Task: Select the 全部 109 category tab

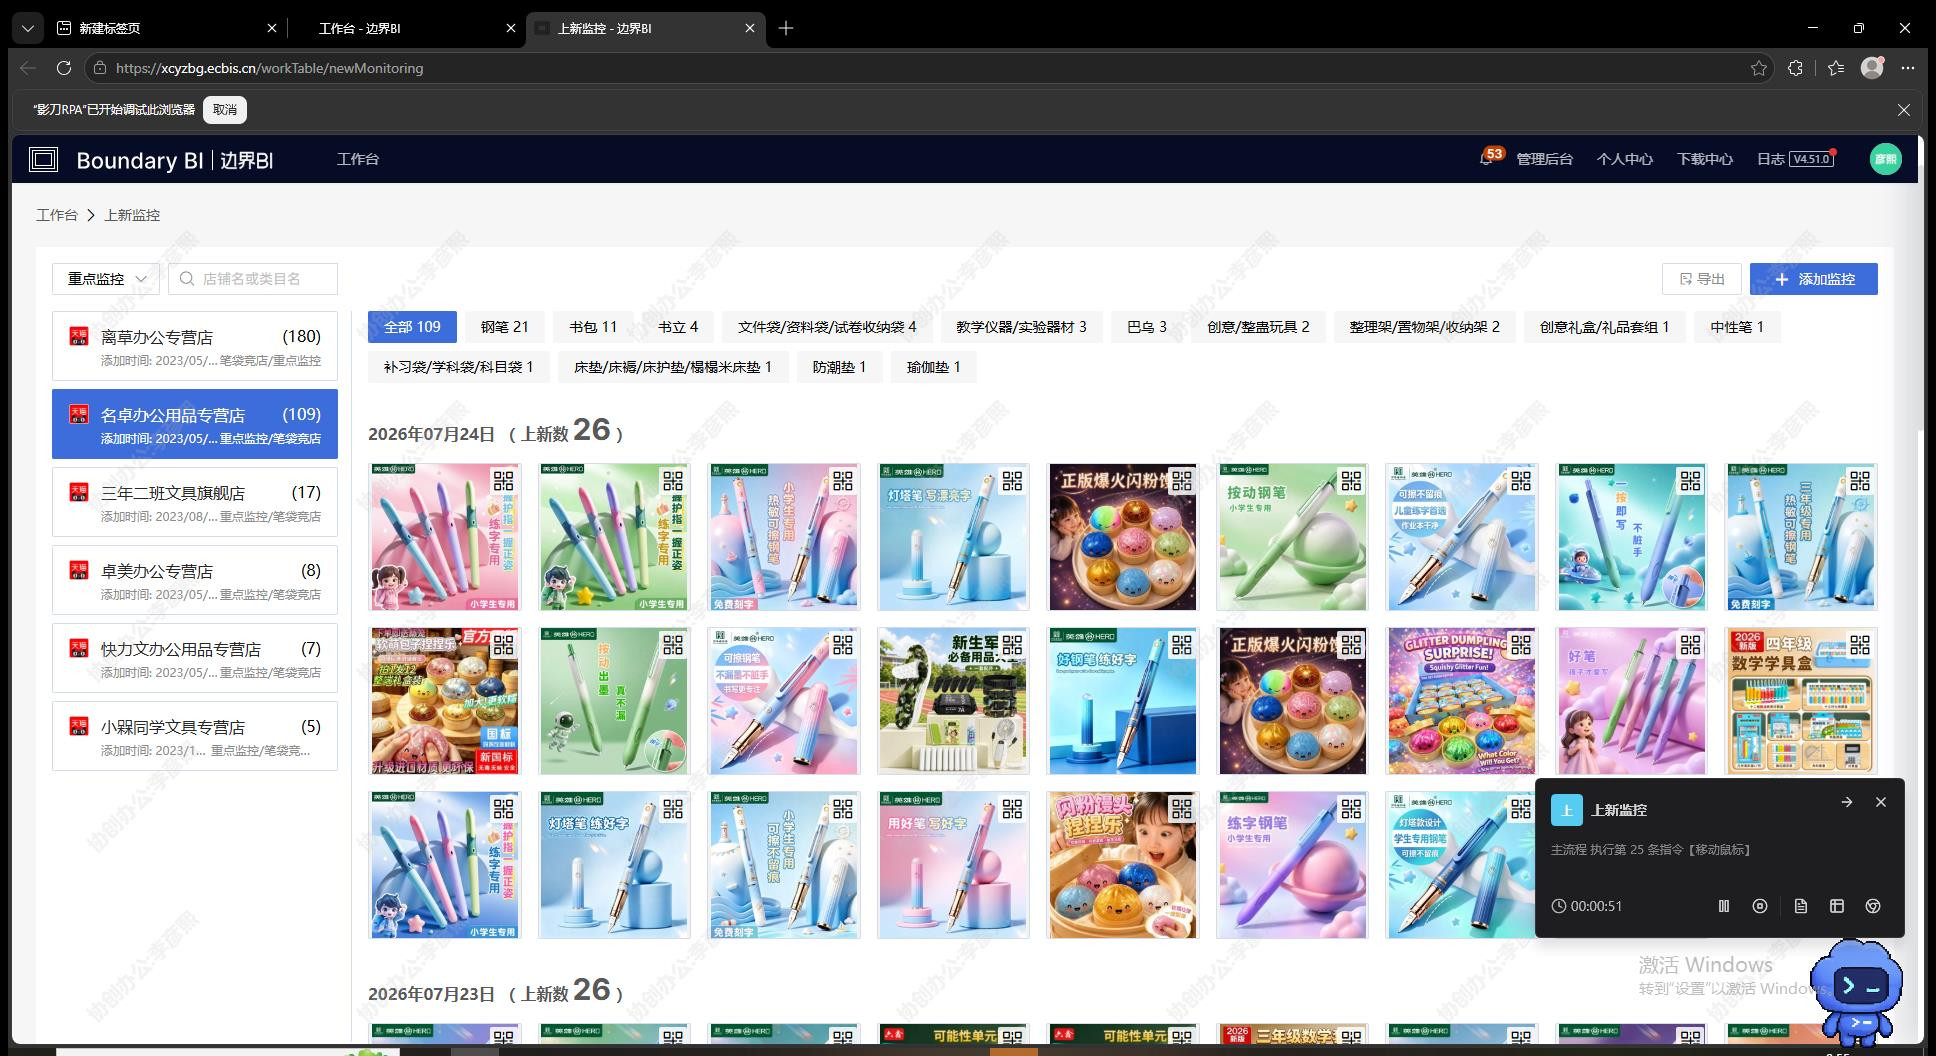Action: (412, 327)
